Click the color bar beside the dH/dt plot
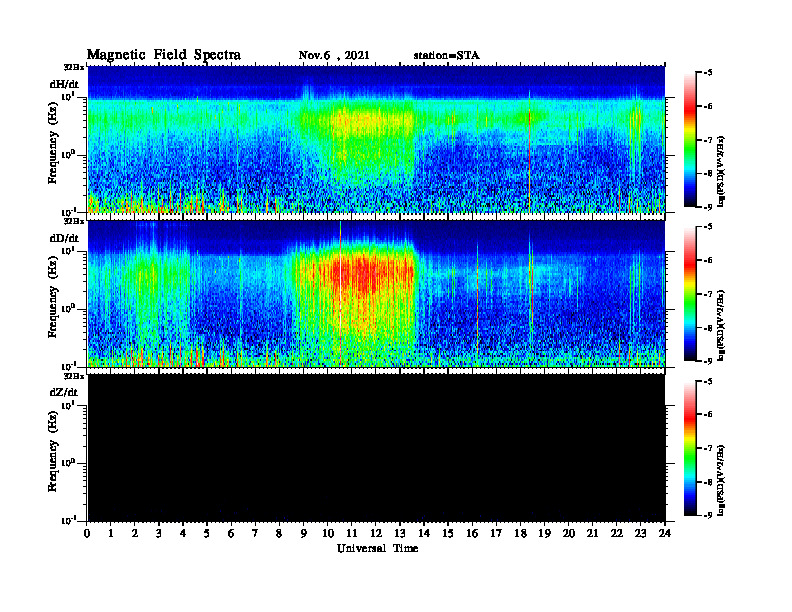Viewport: 792px width, 612px height. point(690,140)
